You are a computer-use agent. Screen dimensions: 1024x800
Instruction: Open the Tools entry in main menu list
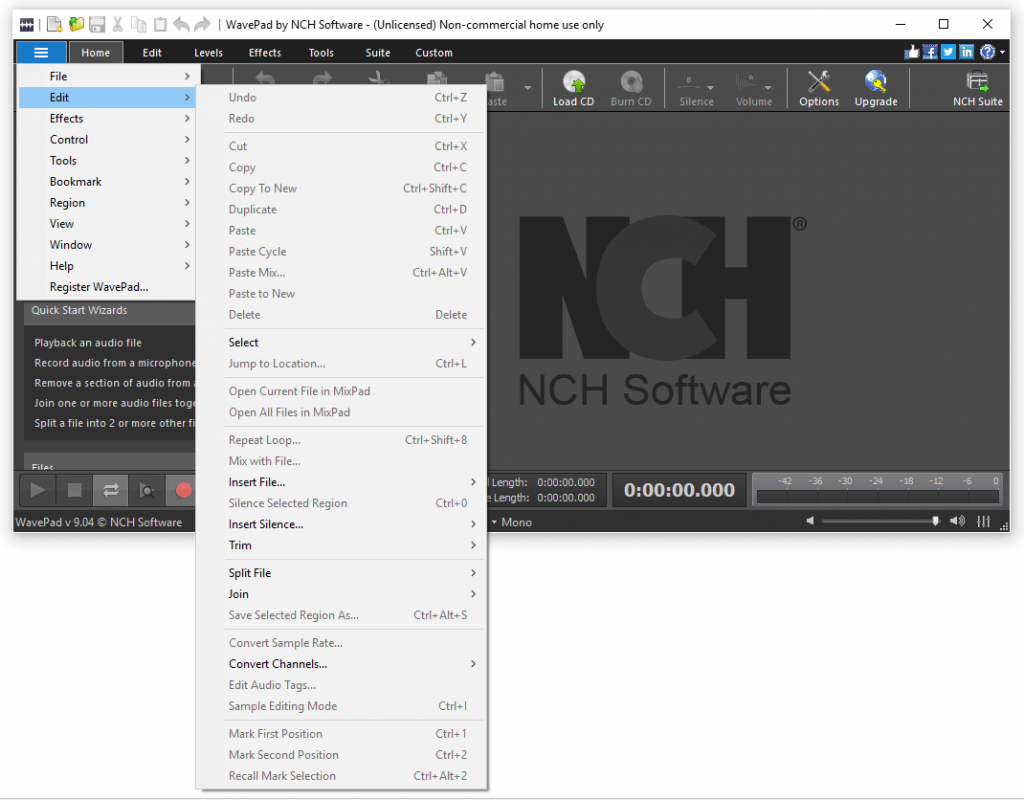click(106, 161)
